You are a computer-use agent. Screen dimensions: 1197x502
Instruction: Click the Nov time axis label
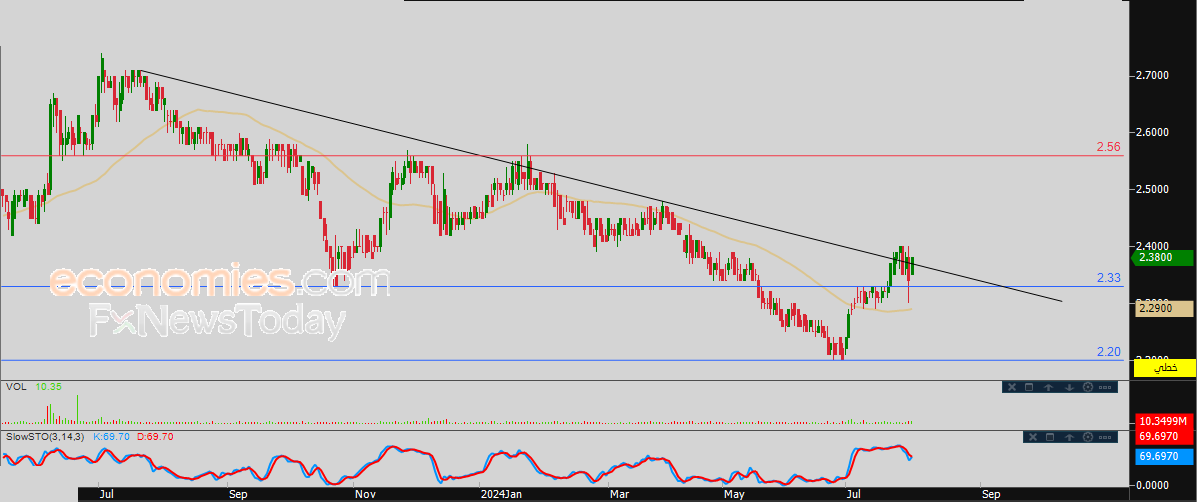(365, 494)
